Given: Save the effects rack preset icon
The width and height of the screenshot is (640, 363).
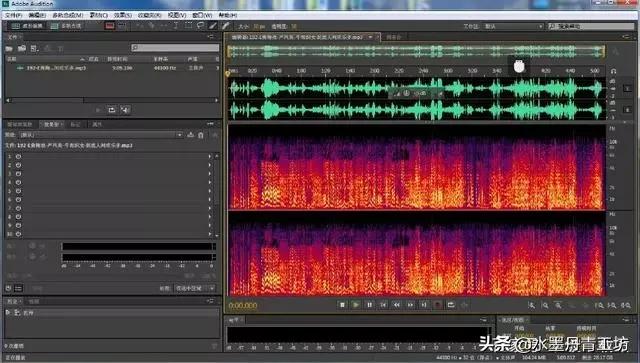Looking at the screenshot, I should [190, 135].
